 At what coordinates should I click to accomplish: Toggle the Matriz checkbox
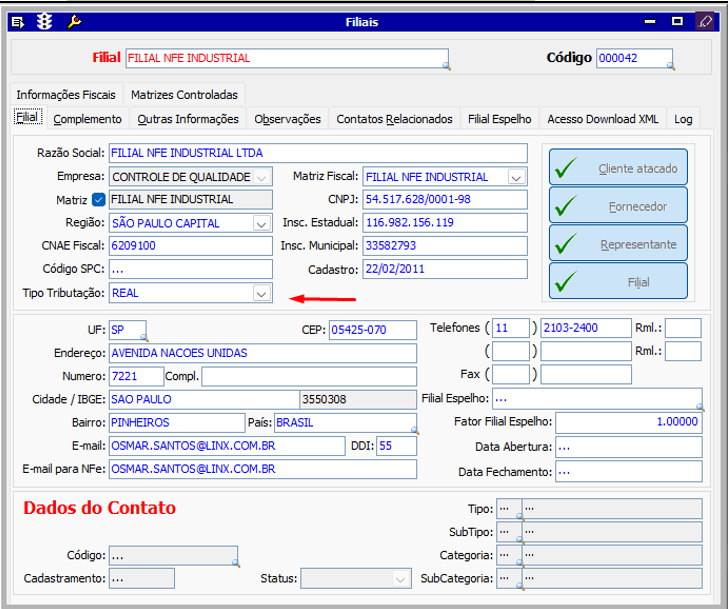[x=98, y=200]
